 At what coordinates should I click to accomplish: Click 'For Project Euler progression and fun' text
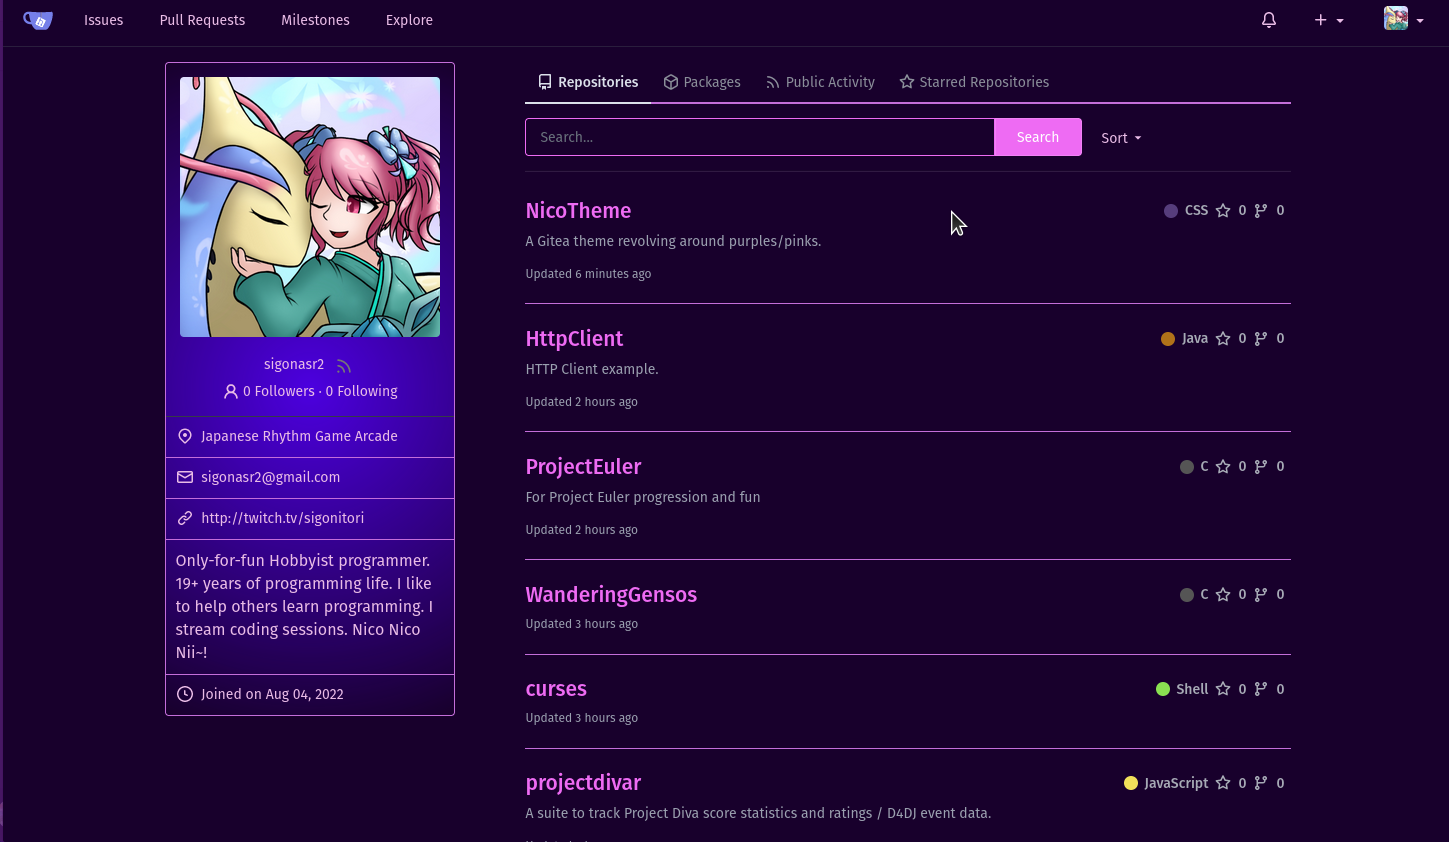click(x=643, y=497)
